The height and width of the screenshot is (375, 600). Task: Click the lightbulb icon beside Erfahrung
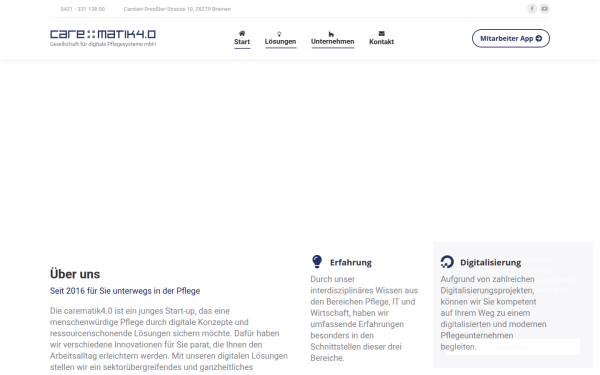tap(317, 262)
